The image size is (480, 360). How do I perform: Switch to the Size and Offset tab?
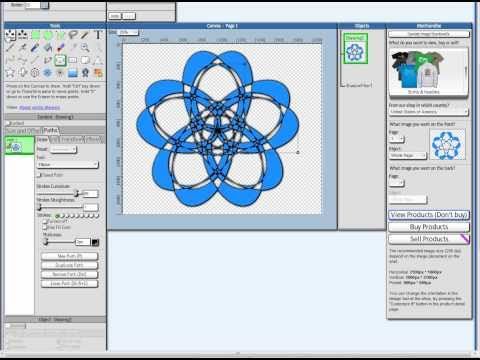pyautogui.click(x=23, y=130)
